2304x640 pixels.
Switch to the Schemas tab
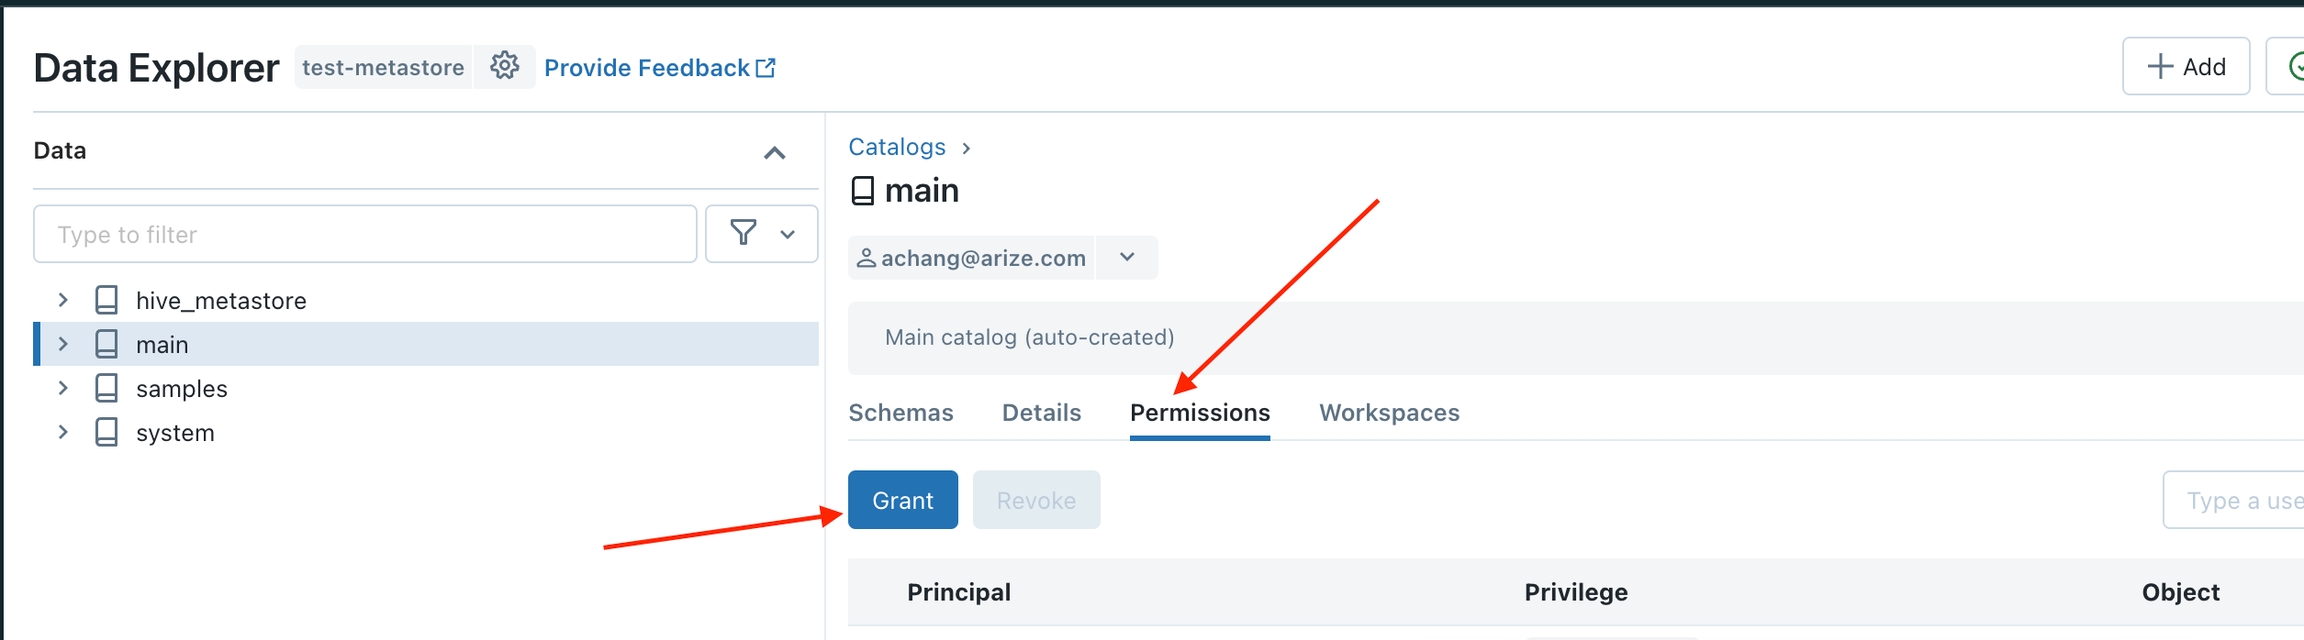pos(900,412)
